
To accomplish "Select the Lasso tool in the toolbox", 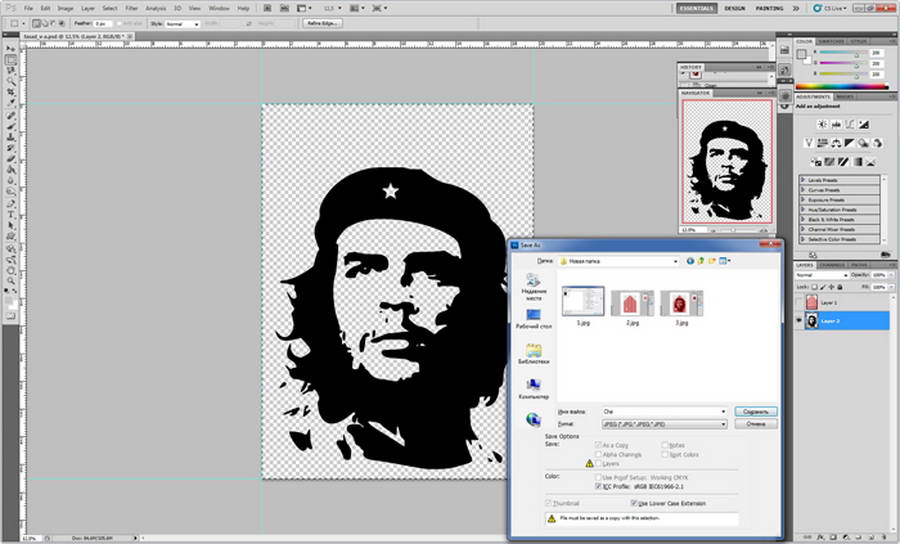I will click(x=11, y=71).
